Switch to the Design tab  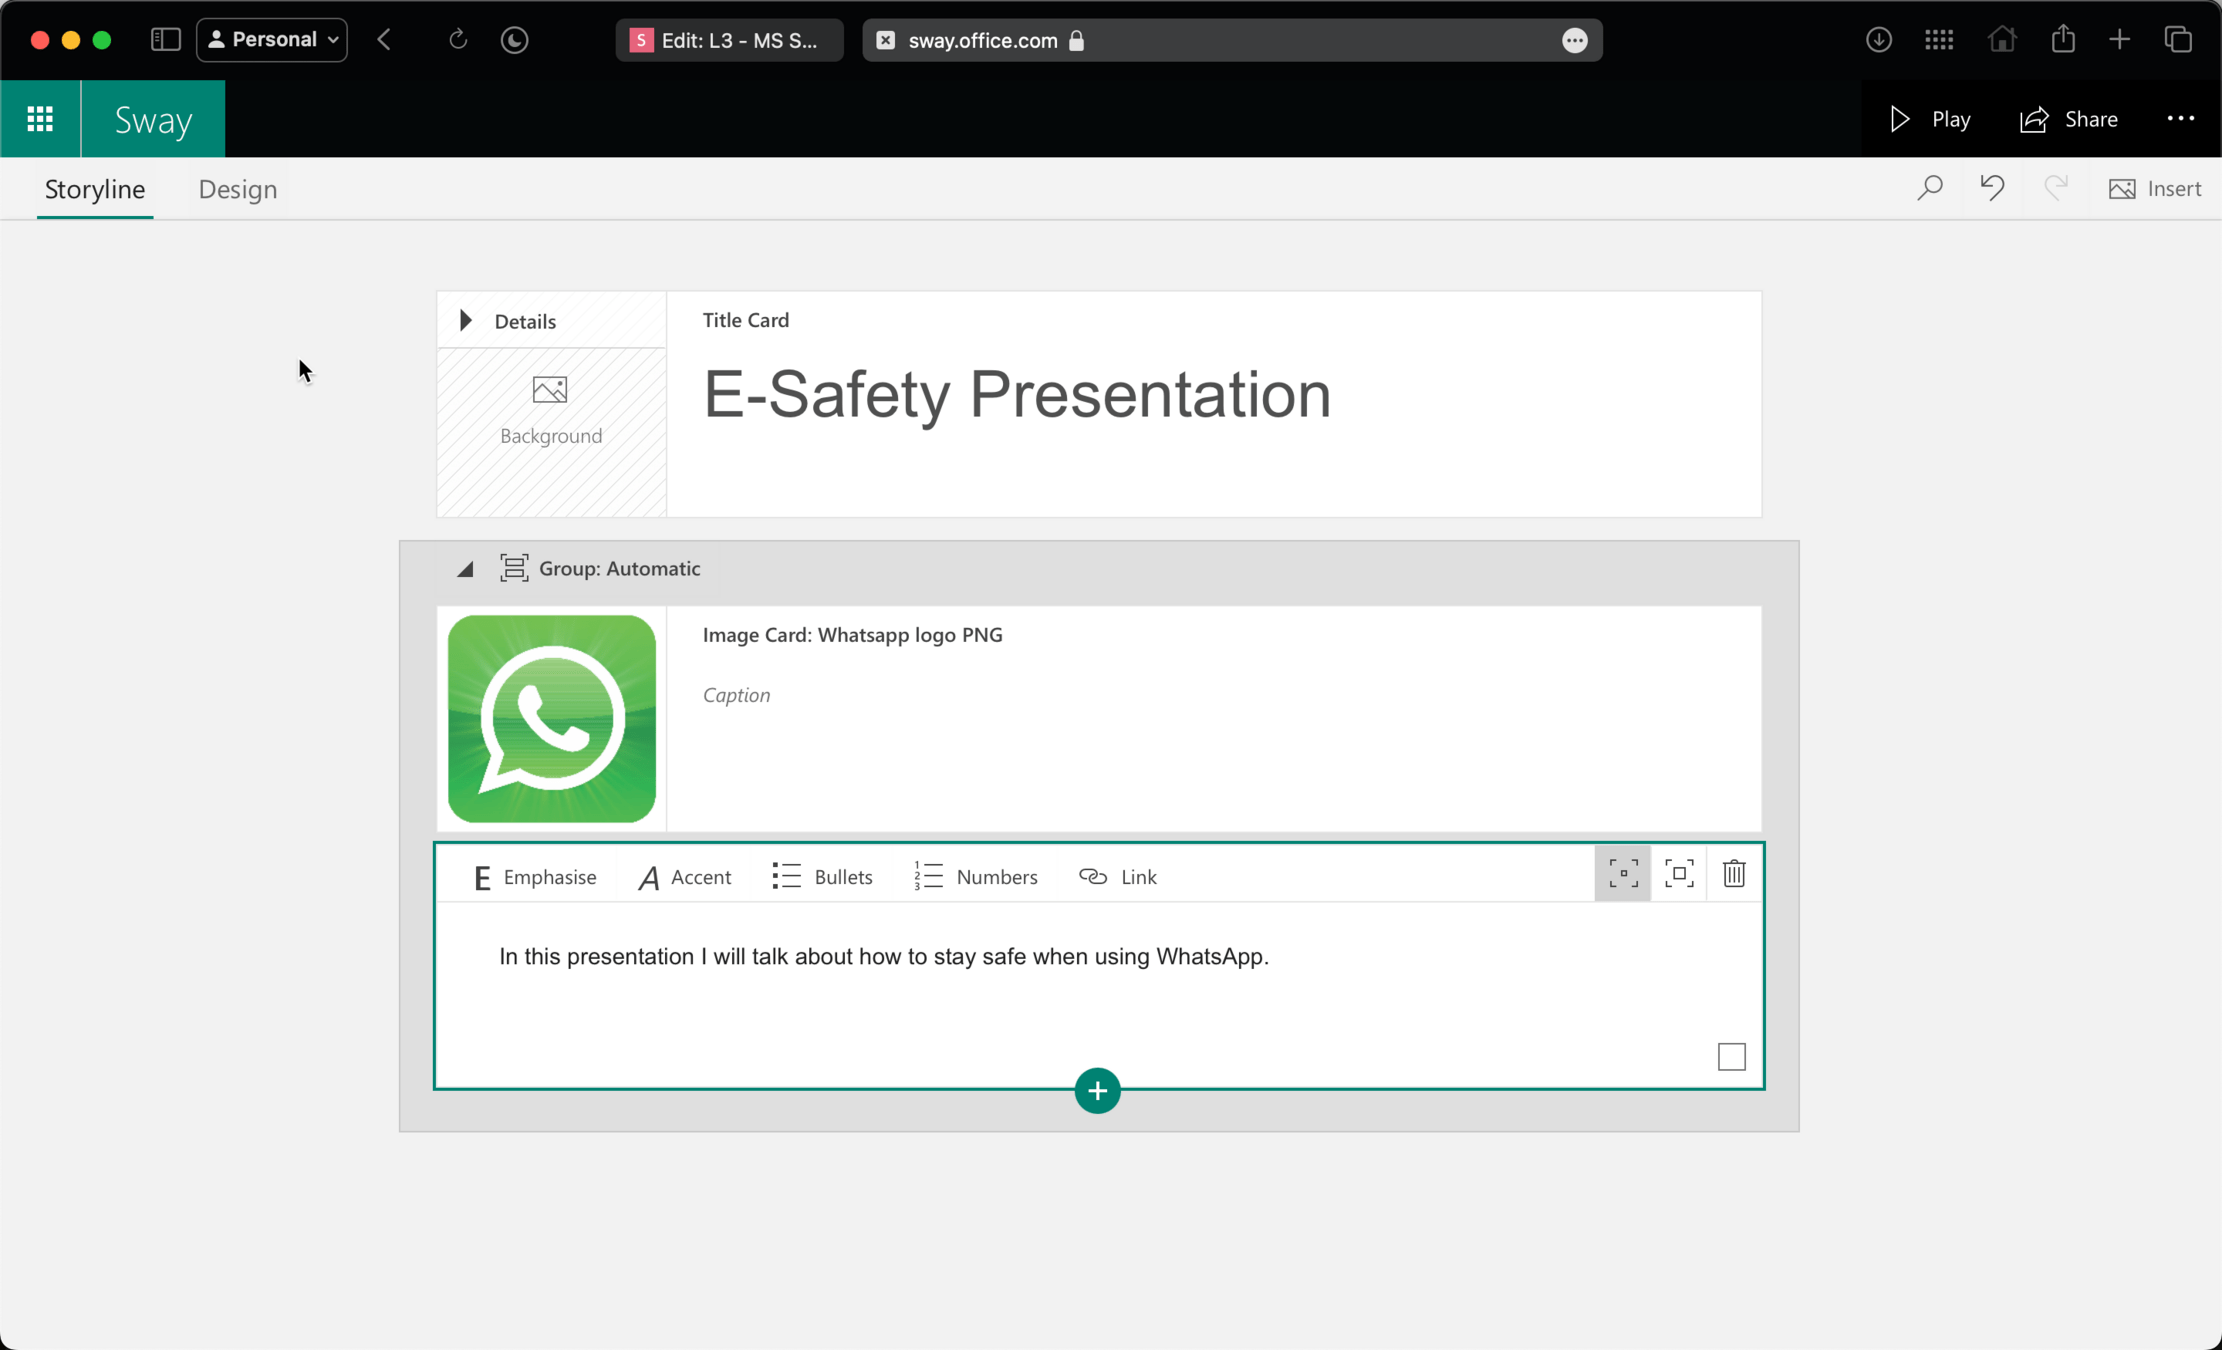[237, 189]
